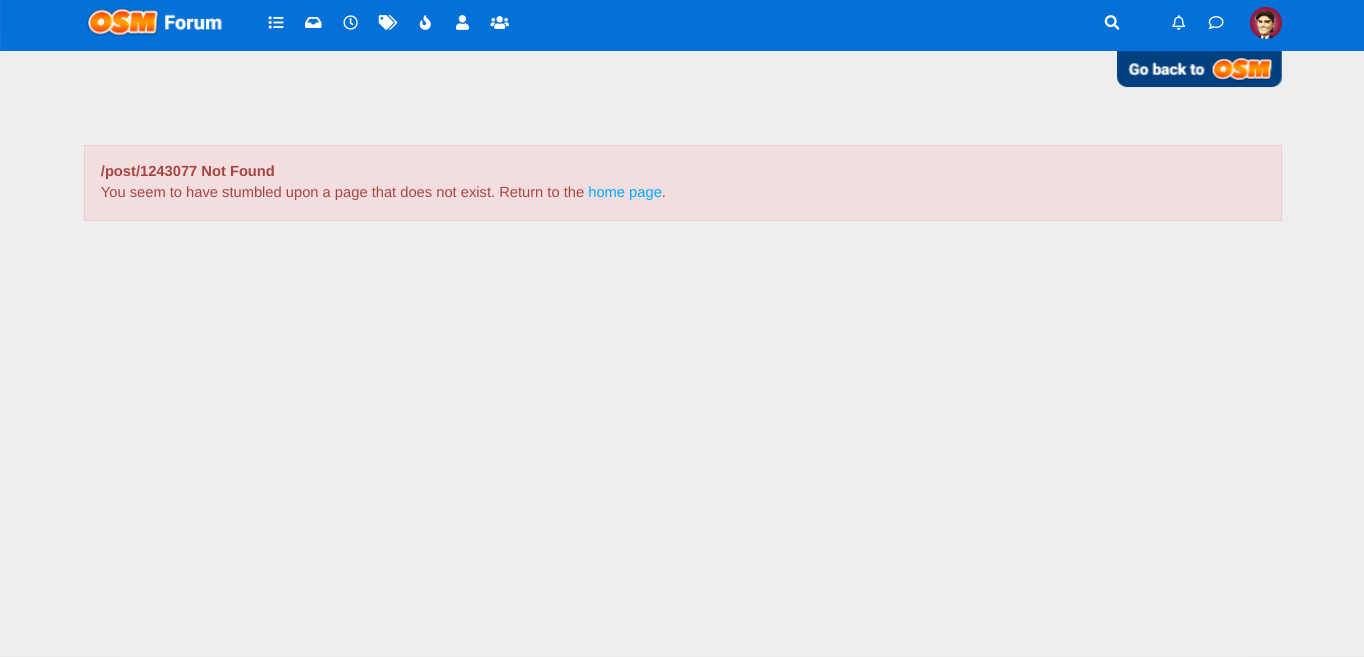1364x657 pixels.
Task: Open the Tags icon
Action: tap(387, 22)
